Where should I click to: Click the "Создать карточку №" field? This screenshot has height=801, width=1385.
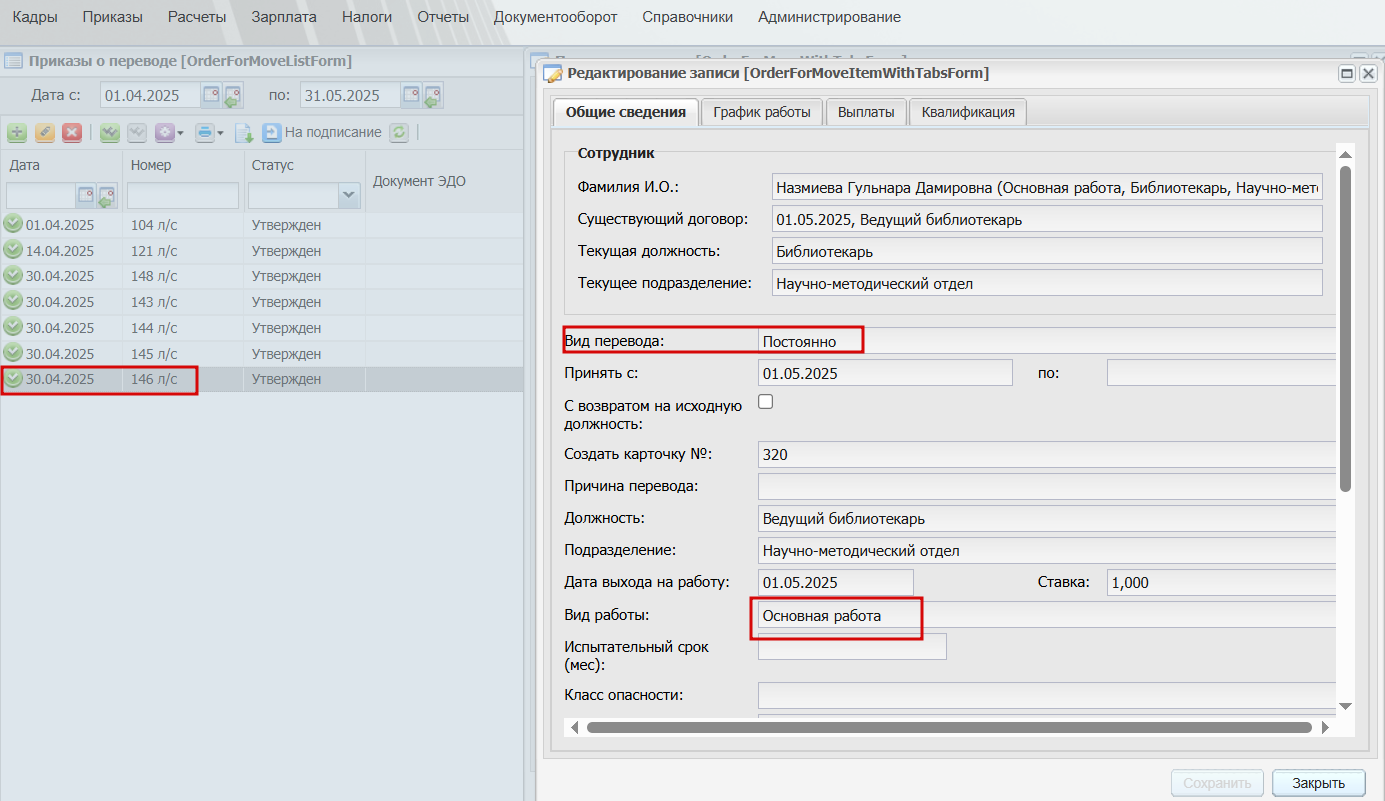pos(1046,454)
